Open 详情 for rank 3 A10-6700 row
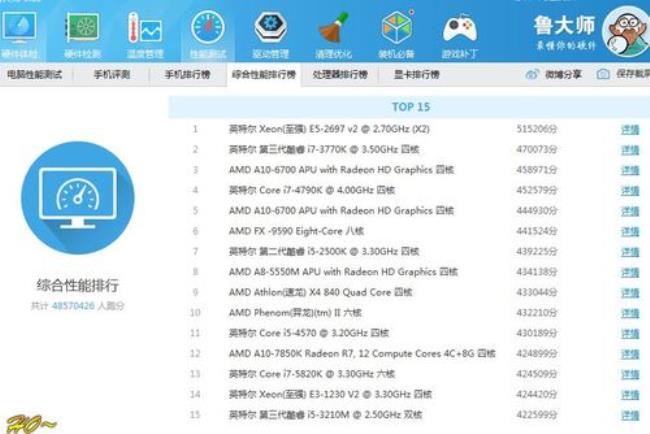This screenshot has width=650, height=434. (x=630, y=170)
